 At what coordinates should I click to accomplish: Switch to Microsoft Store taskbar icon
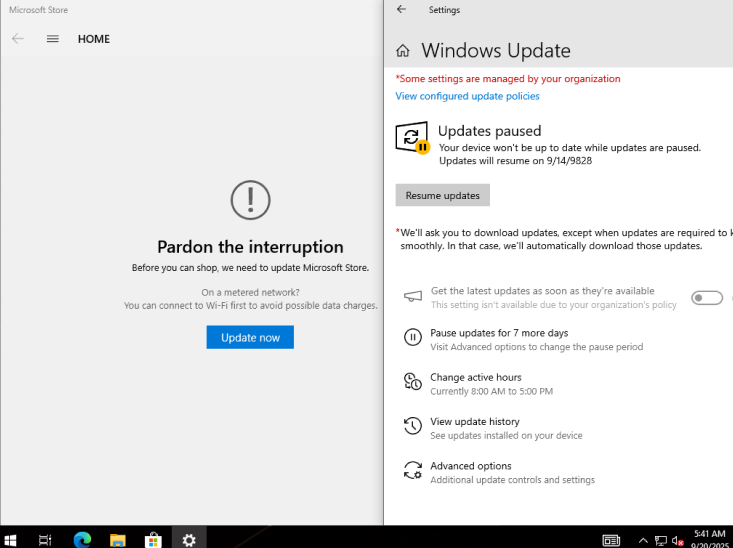pyautogui.click(x=153, y=540)
